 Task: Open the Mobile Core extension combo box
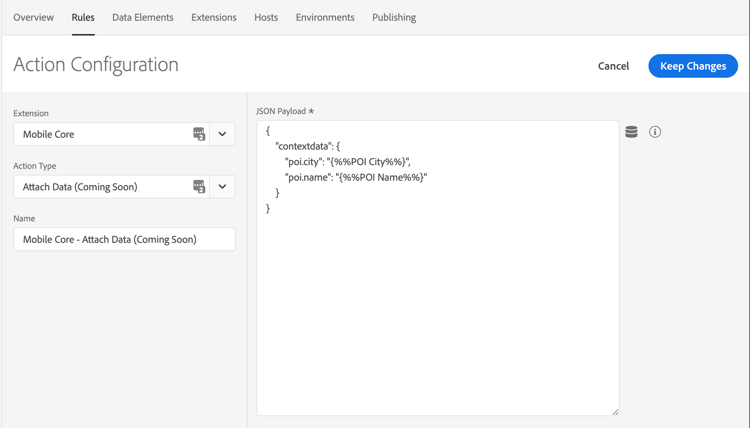pos(124,134)
